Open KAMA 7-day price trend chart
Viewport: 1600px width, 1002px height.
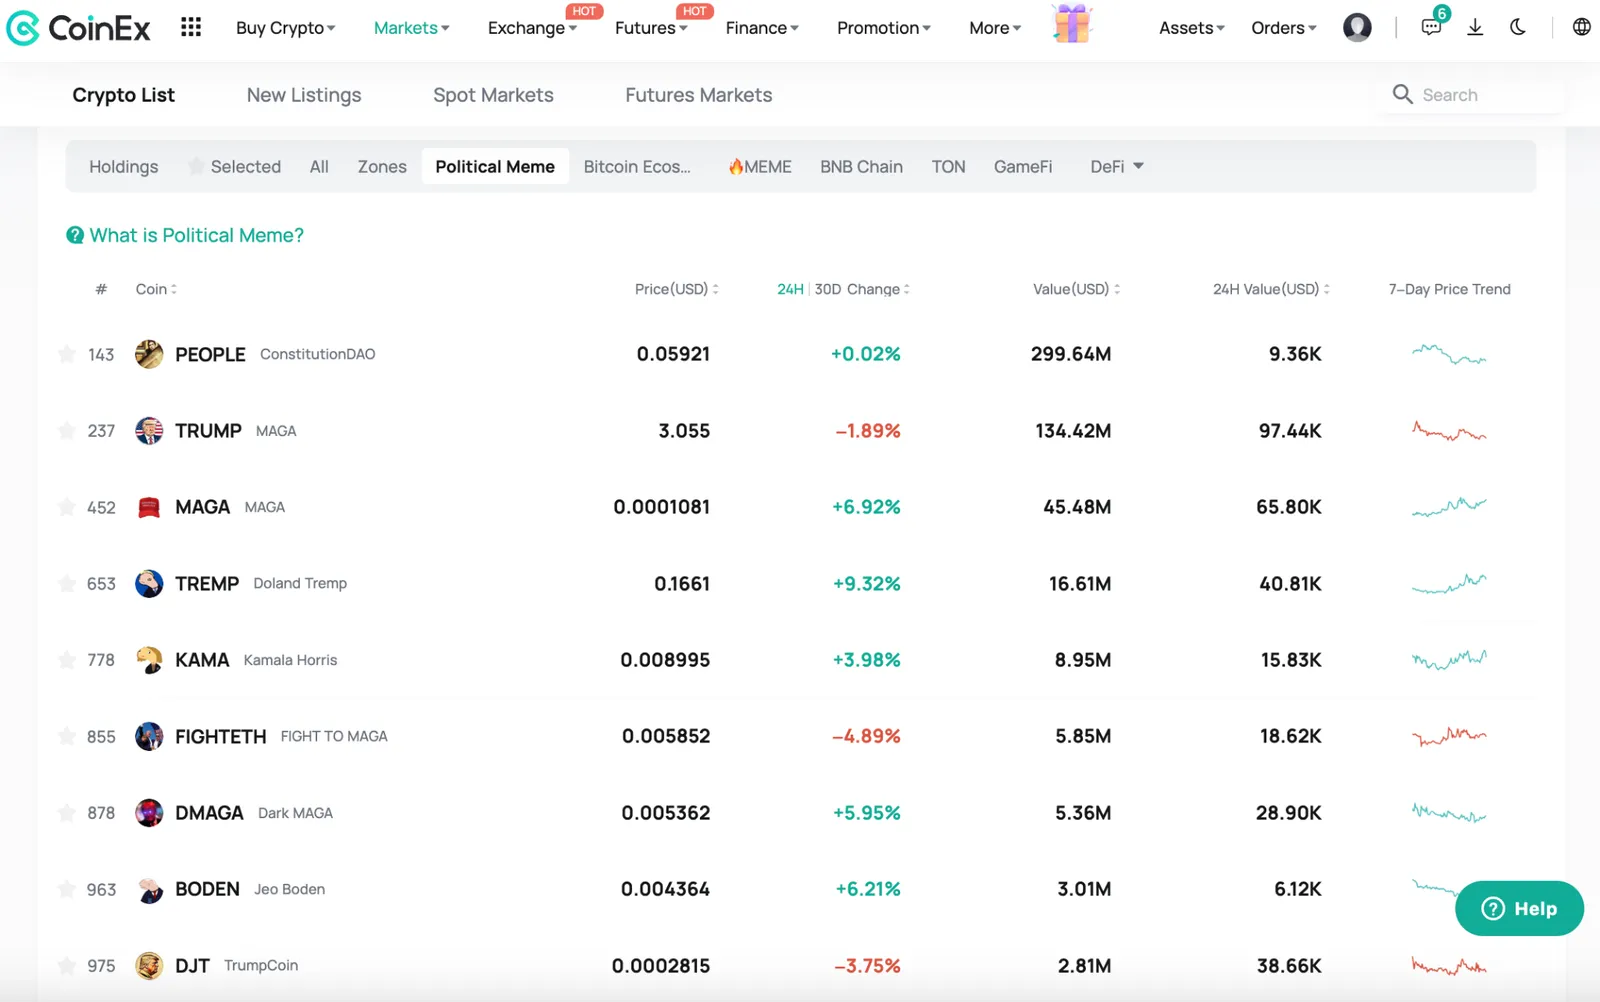[1449, 660]
